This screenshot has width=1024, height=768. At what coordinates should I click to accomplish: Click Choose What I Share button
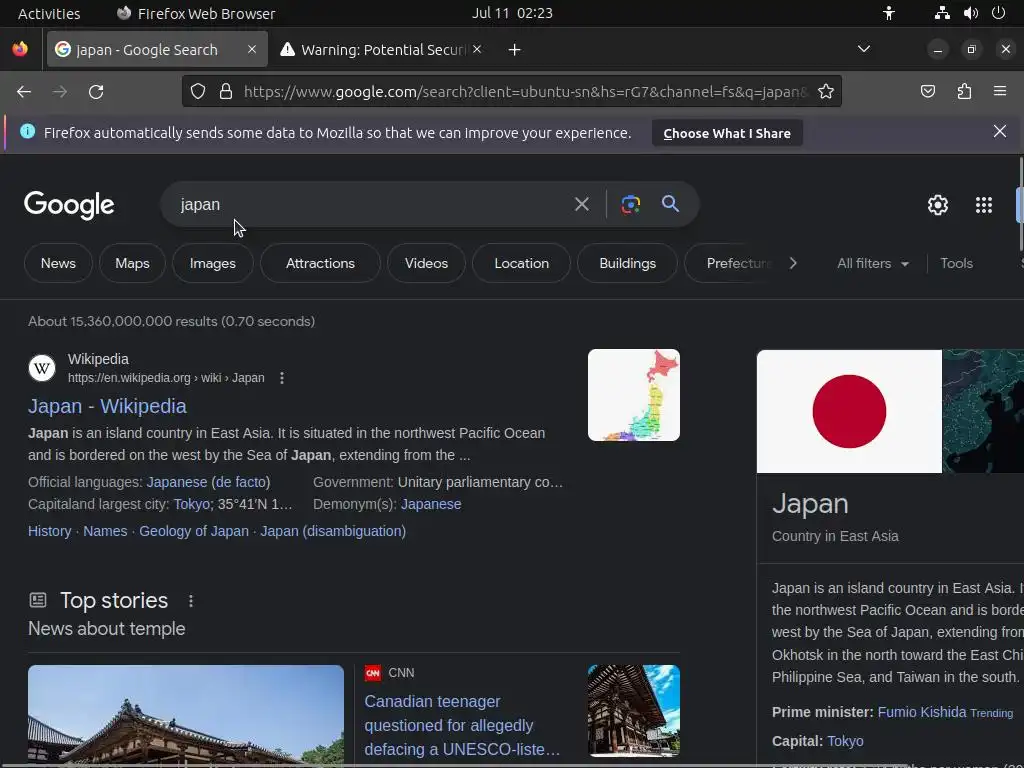click(727, 133)
